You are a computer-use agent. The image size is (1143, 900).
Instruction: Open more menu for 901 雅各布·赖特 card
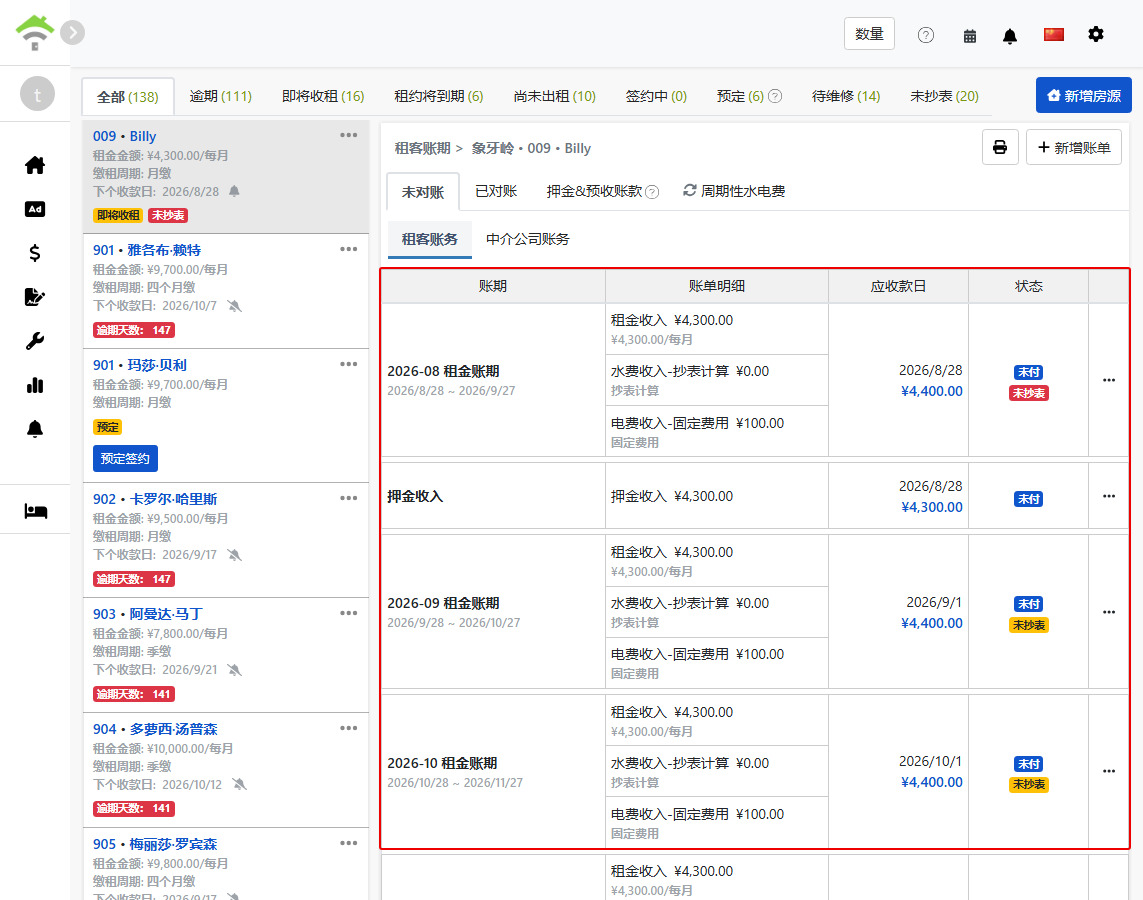click(348, 249)
